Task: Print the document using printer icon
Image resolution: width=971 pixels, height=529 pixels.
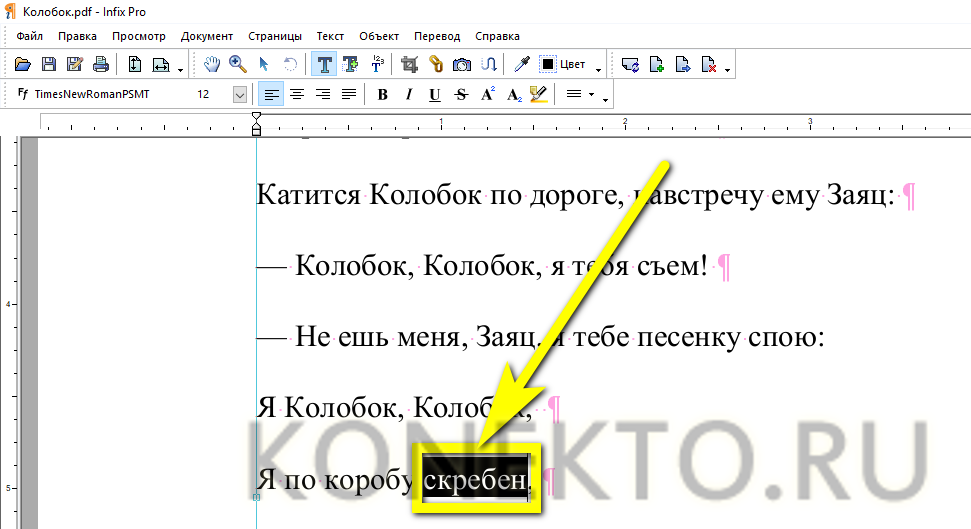Action: [100, 65]
